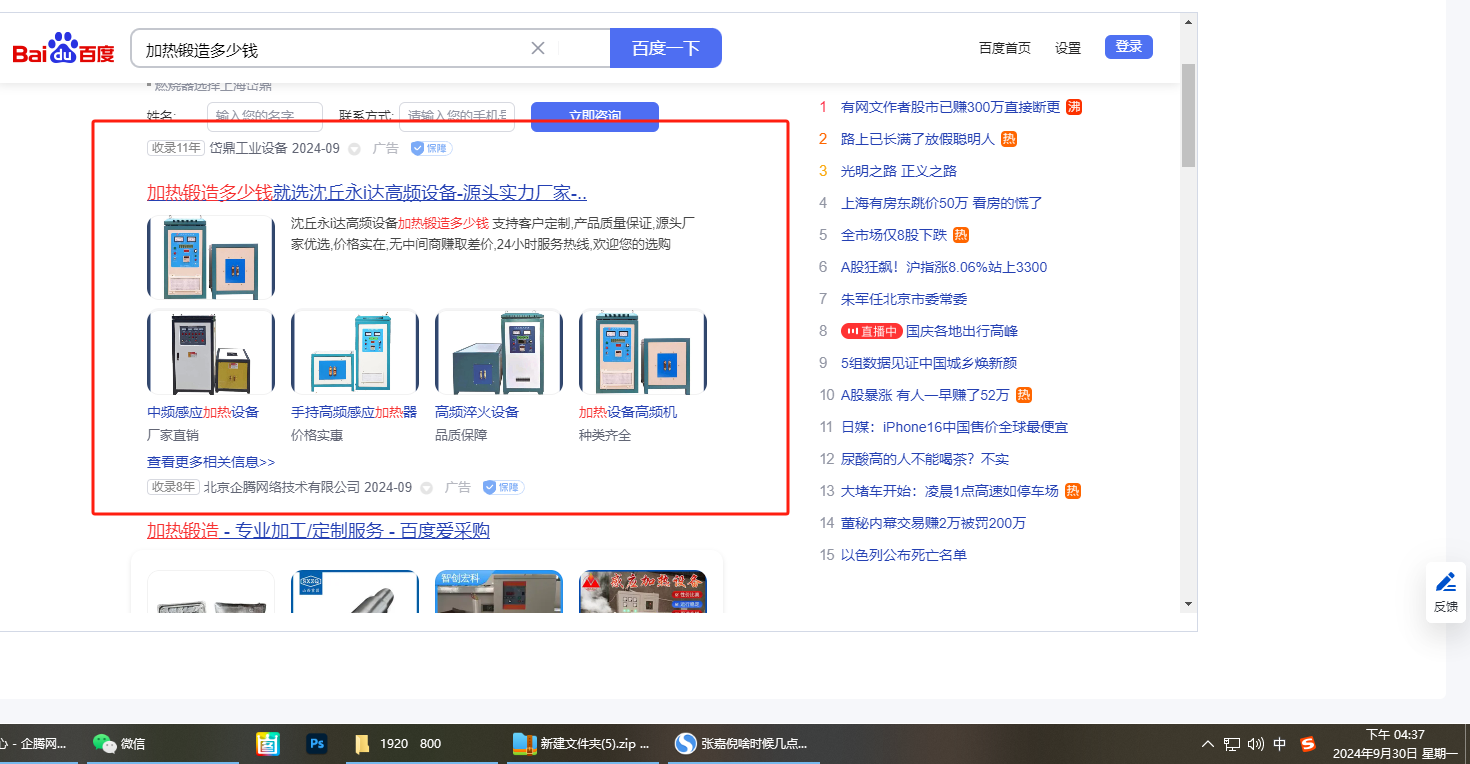Clear the search box with the X icon
Screen dimensions: 1470x764
click(x=538, y=48)
